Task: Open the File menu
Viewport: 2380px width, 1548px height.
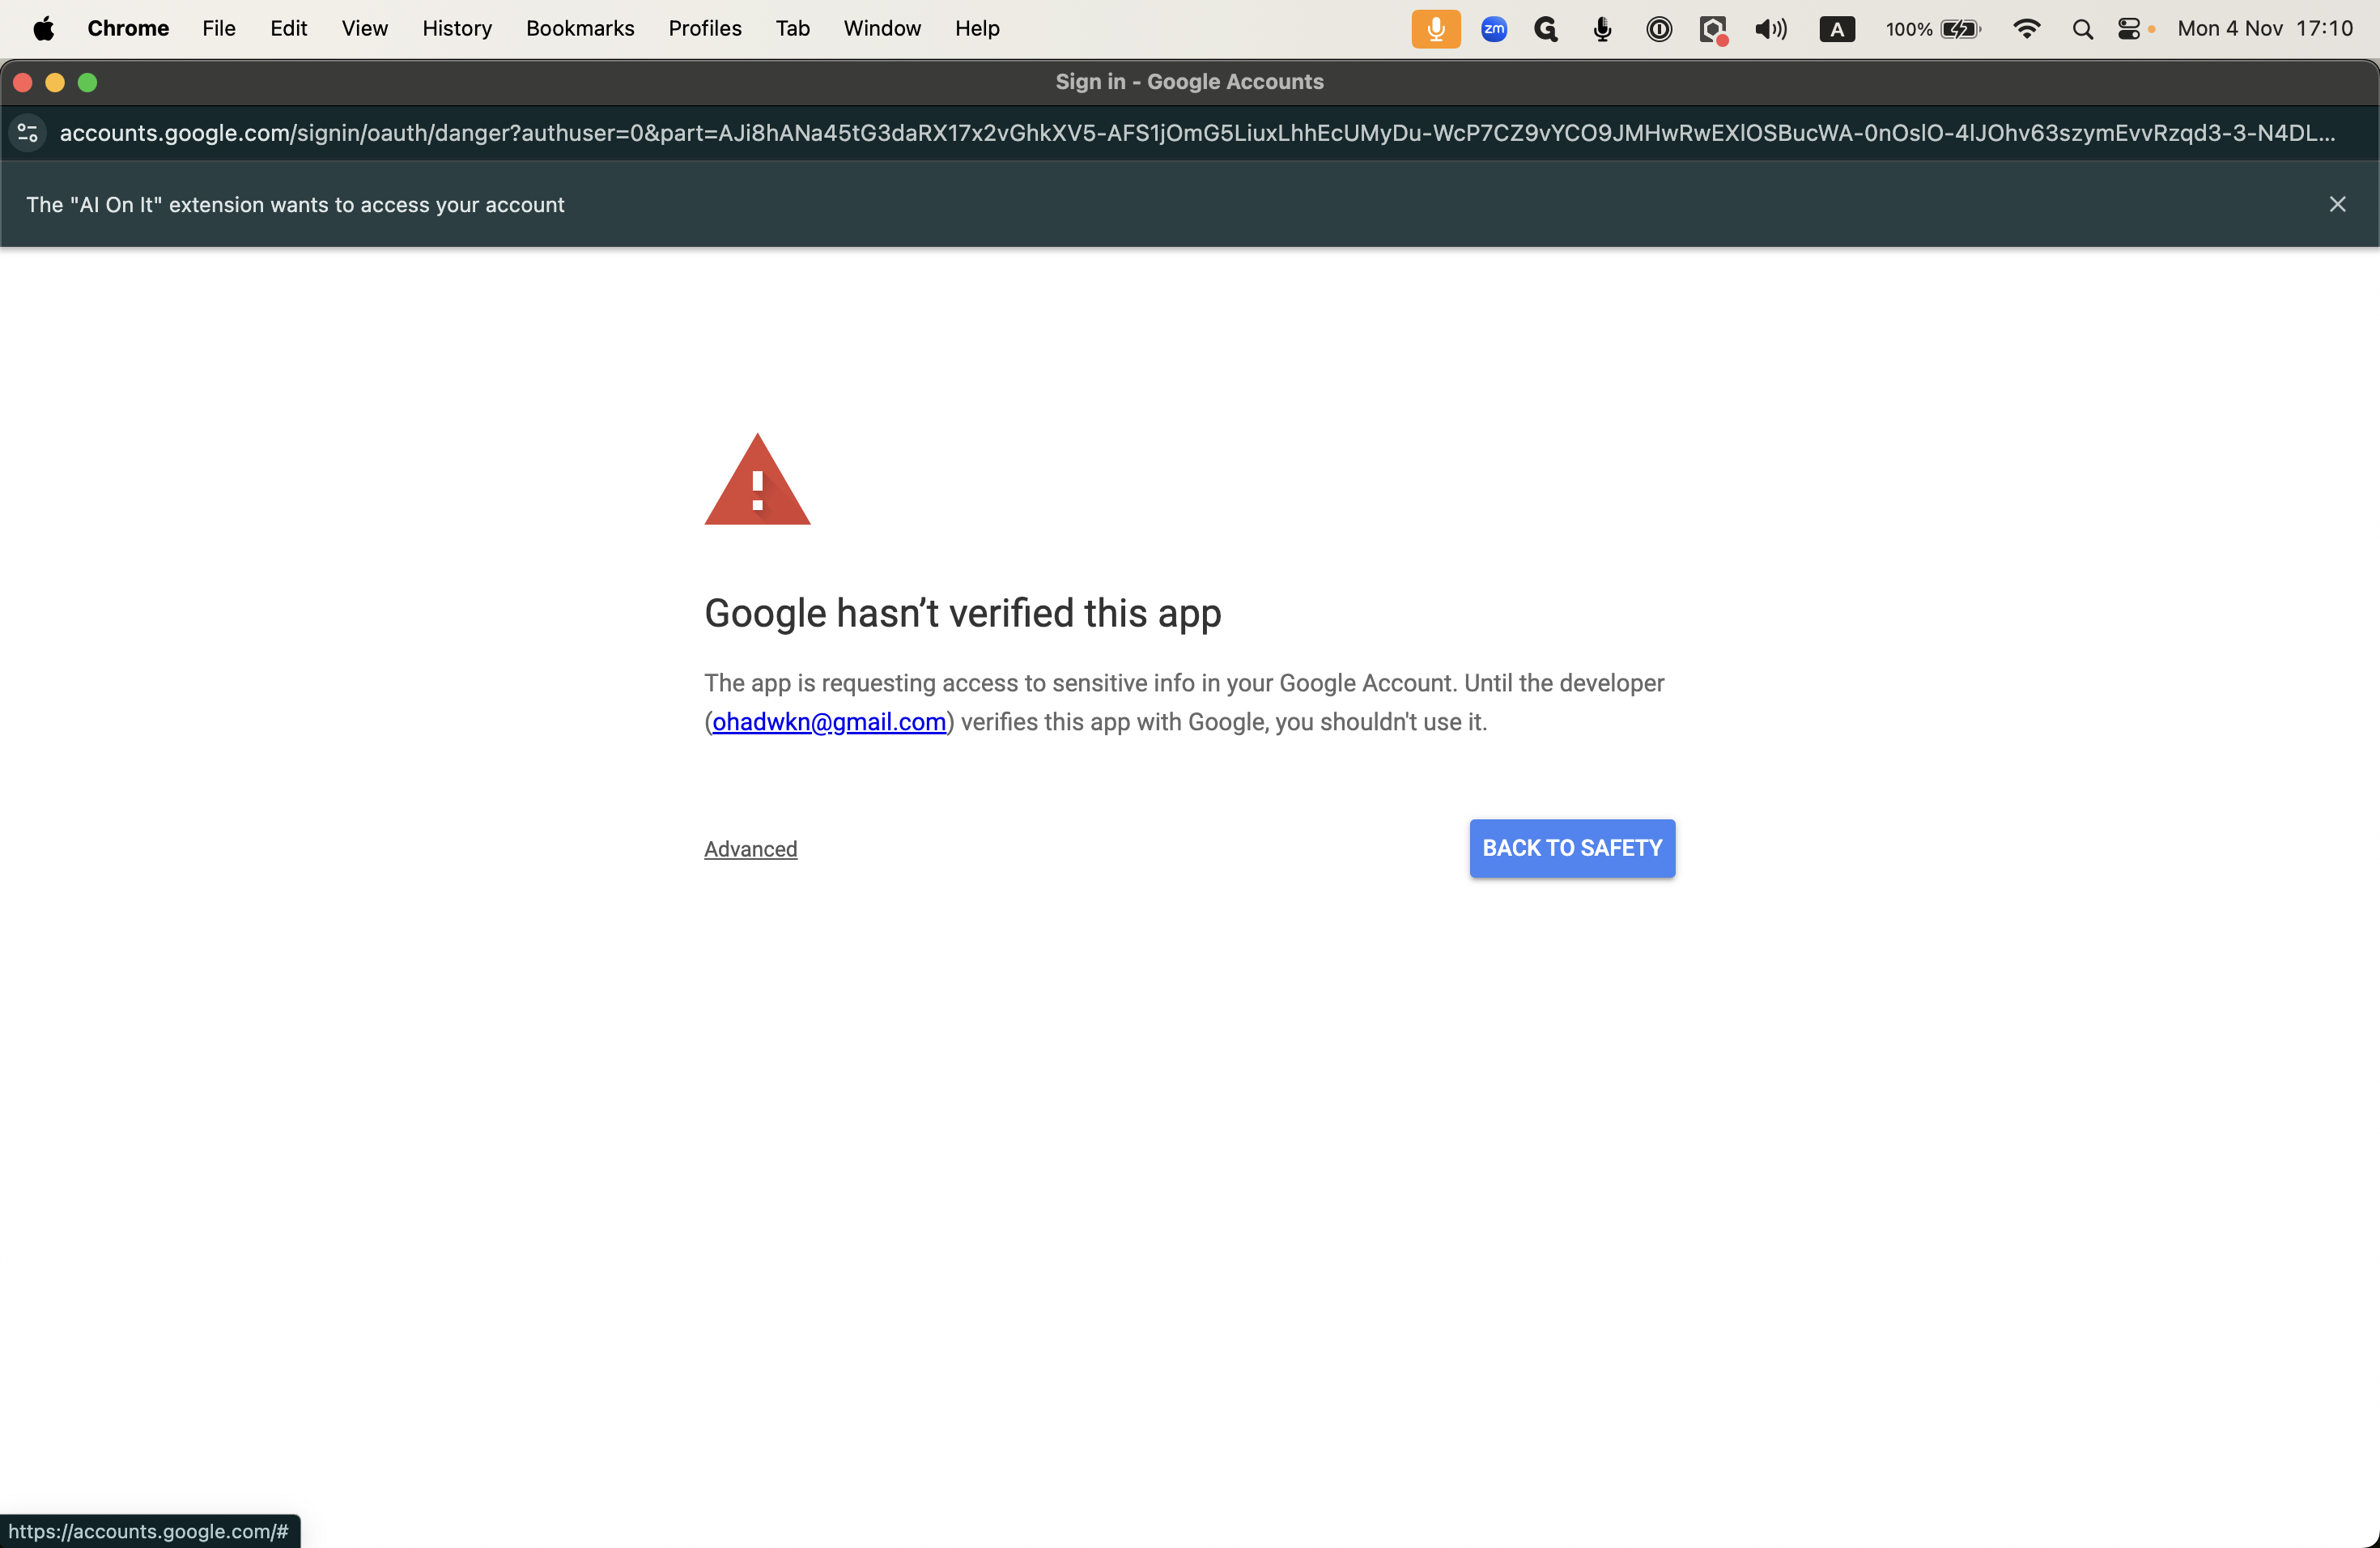Action: [x=219, y=29]
